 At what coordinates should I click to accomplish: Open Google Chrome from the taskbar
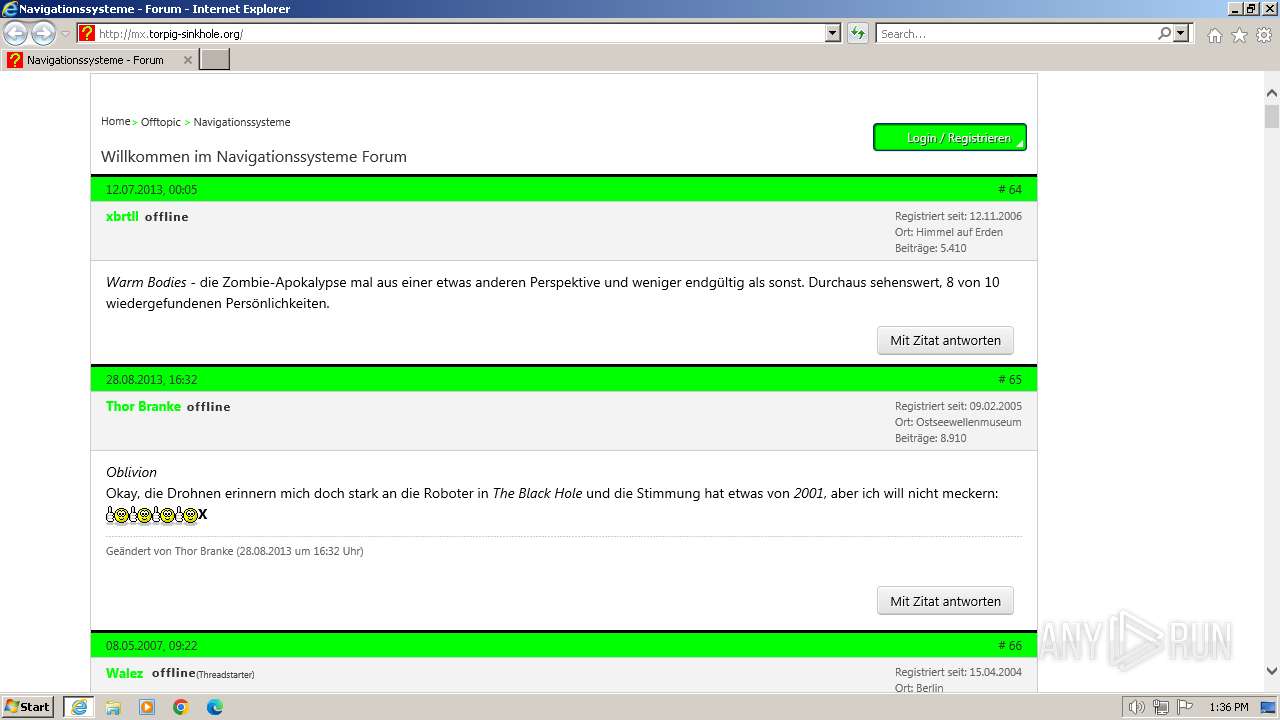point(181,707)
